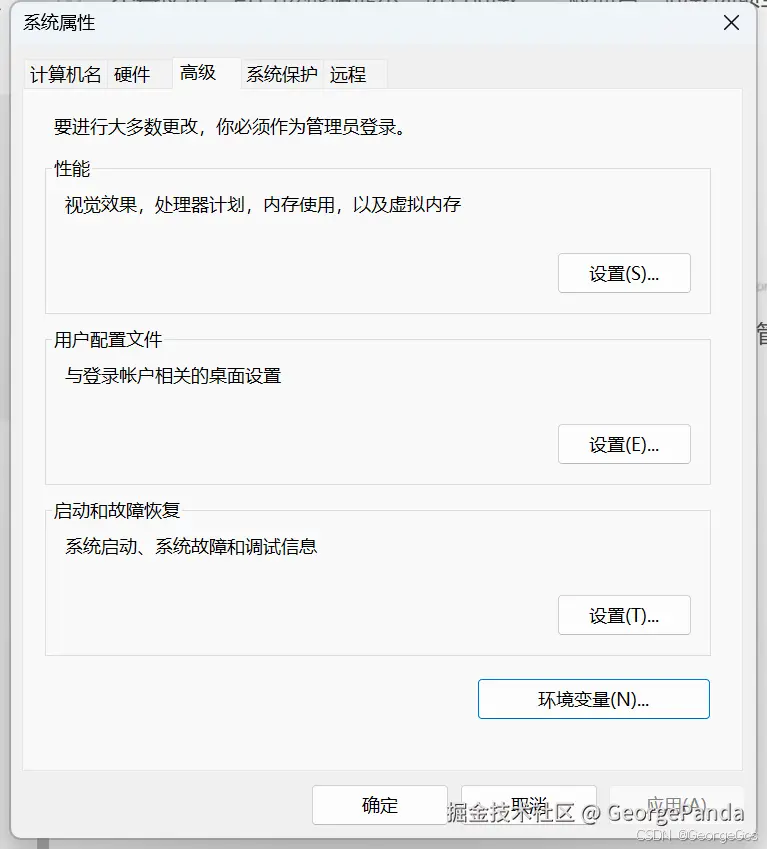Open user profile settings via 设置(E) button

tap(624, 444)
